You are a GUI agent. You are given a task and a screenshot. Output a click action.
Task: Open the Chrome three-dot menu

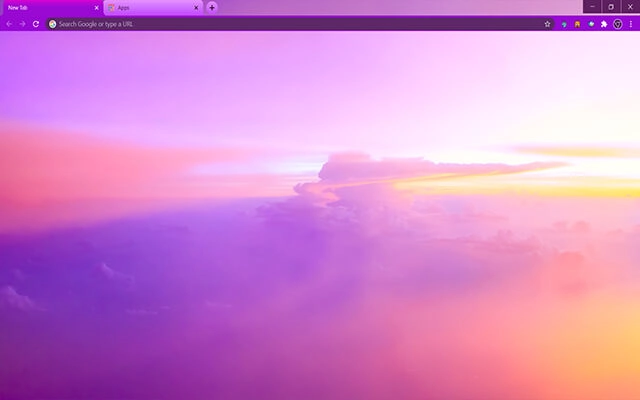(x=631, y=24)
